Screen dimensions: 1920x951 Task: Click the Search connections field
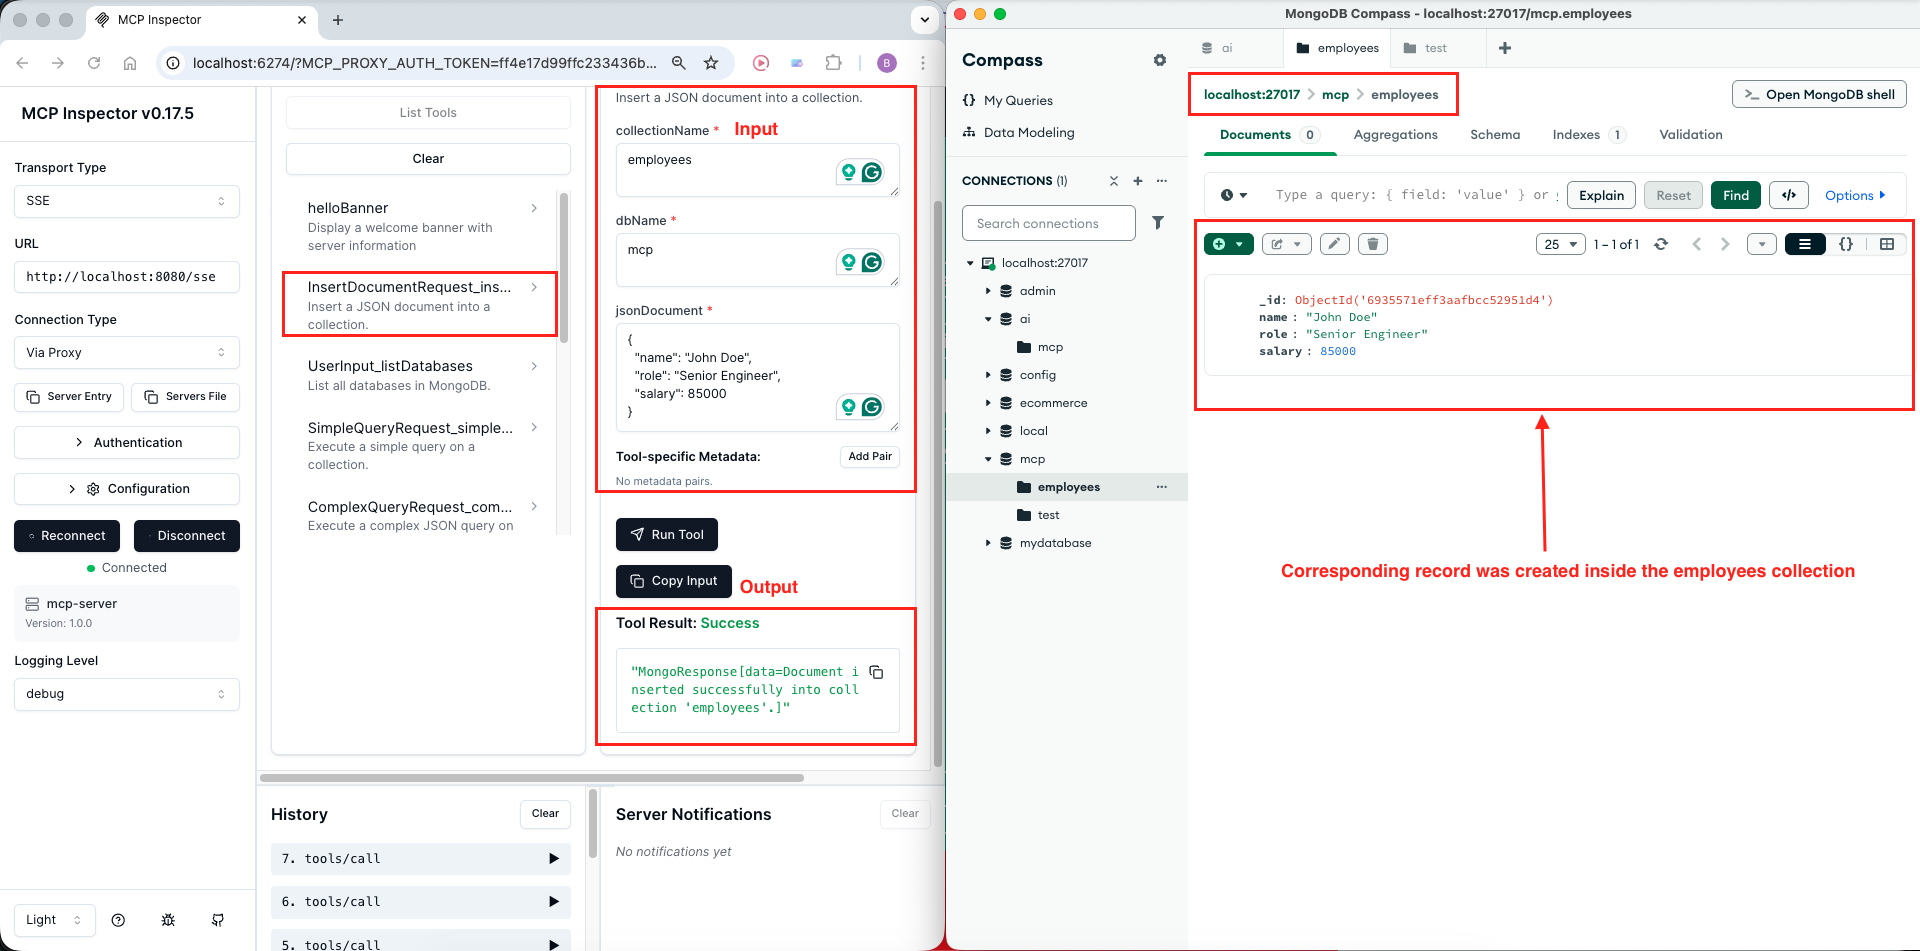coord(1048,223)
